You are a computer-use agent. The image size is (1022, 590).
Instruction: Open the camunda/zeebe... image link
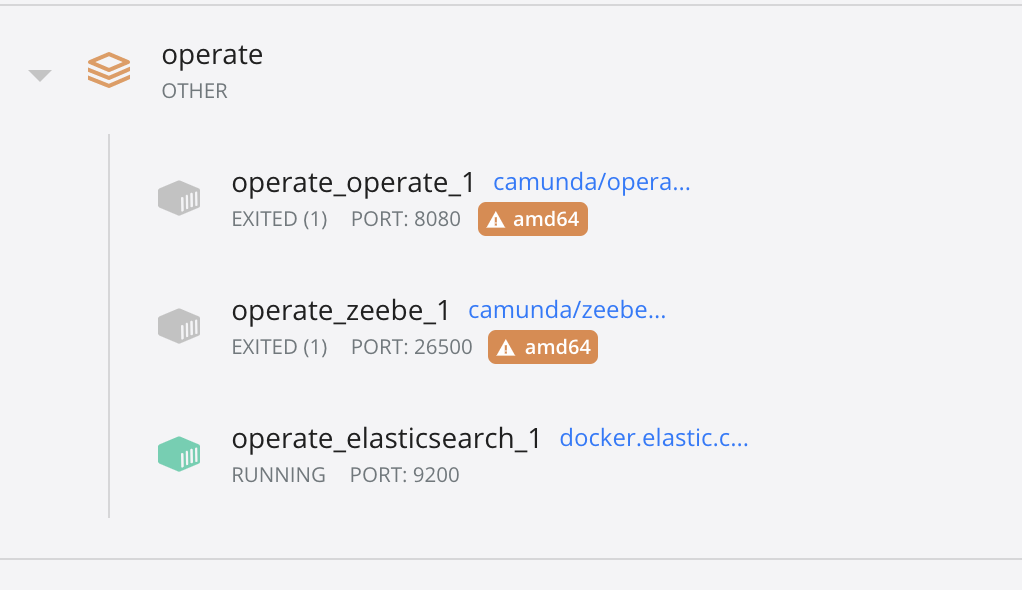(567, 310)
